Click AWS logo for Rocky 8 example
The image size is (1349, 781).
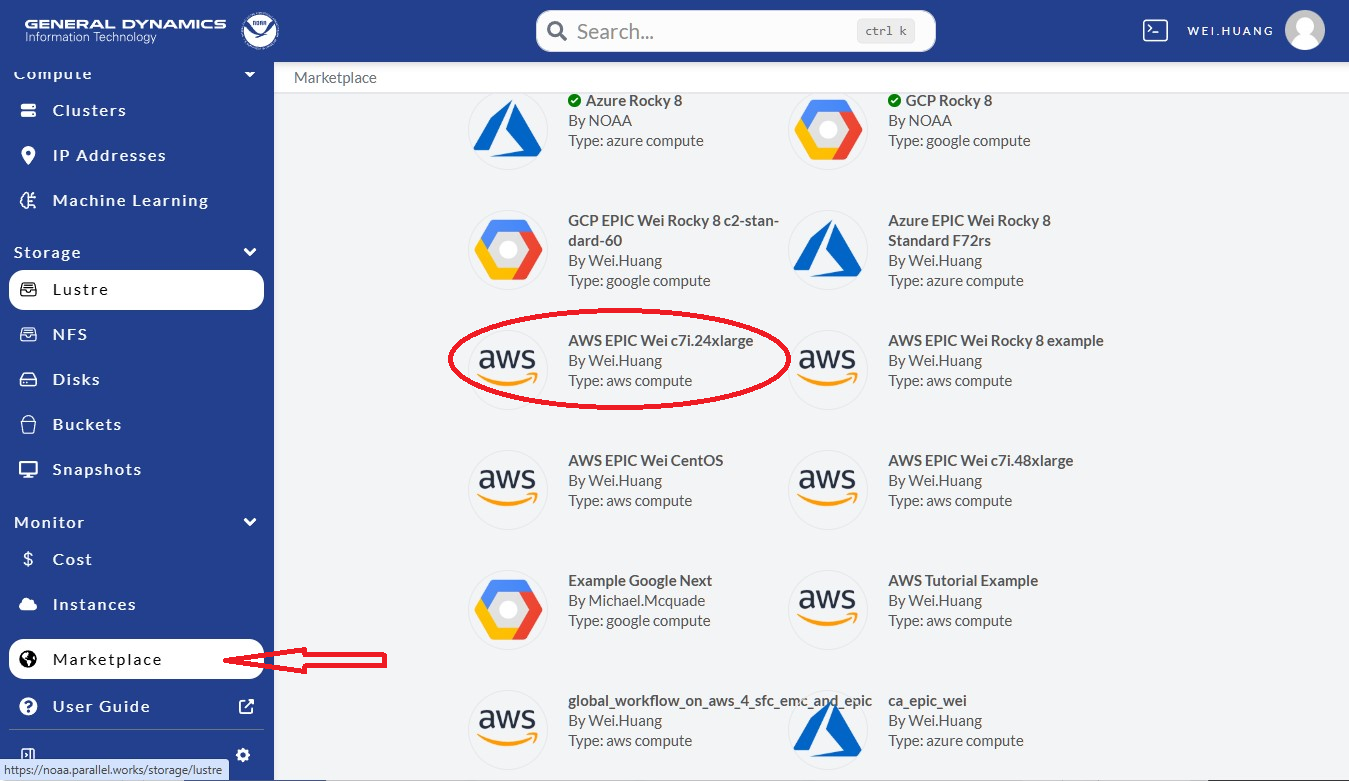click(x=828, y=370)
